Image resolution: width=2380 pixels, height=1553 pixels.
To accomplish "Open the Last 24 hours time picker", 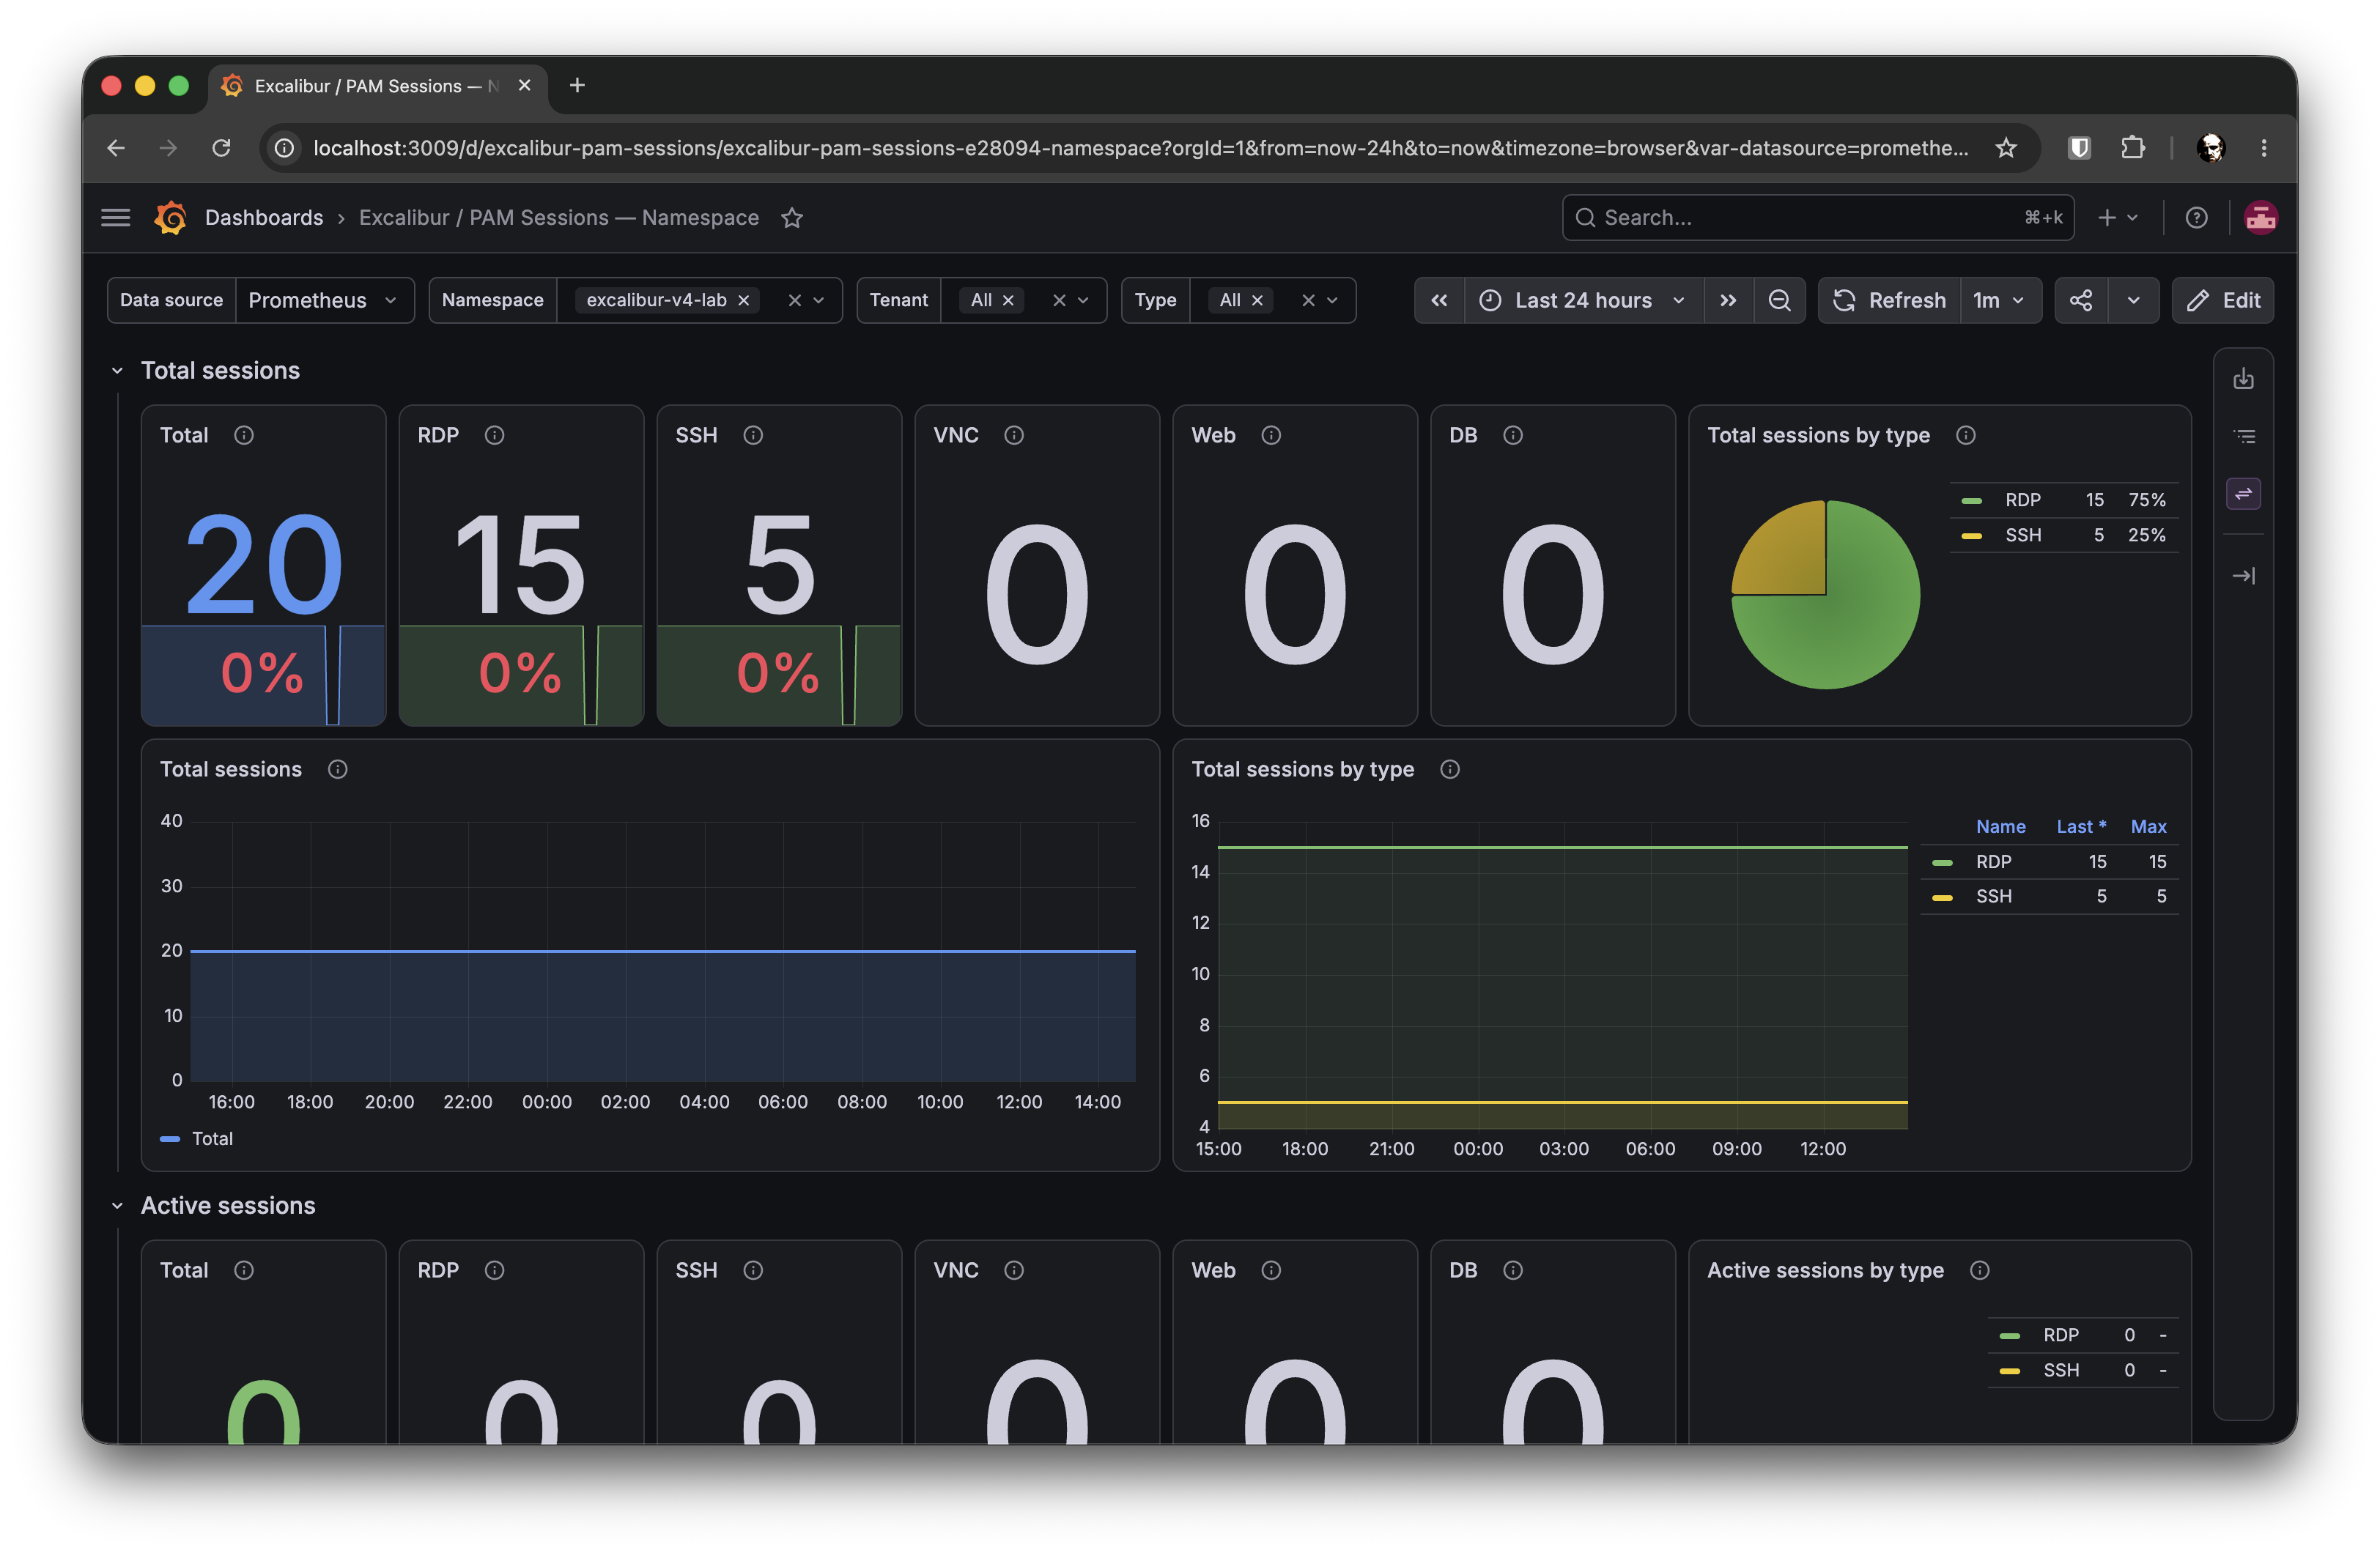I will pos(1583,300).
